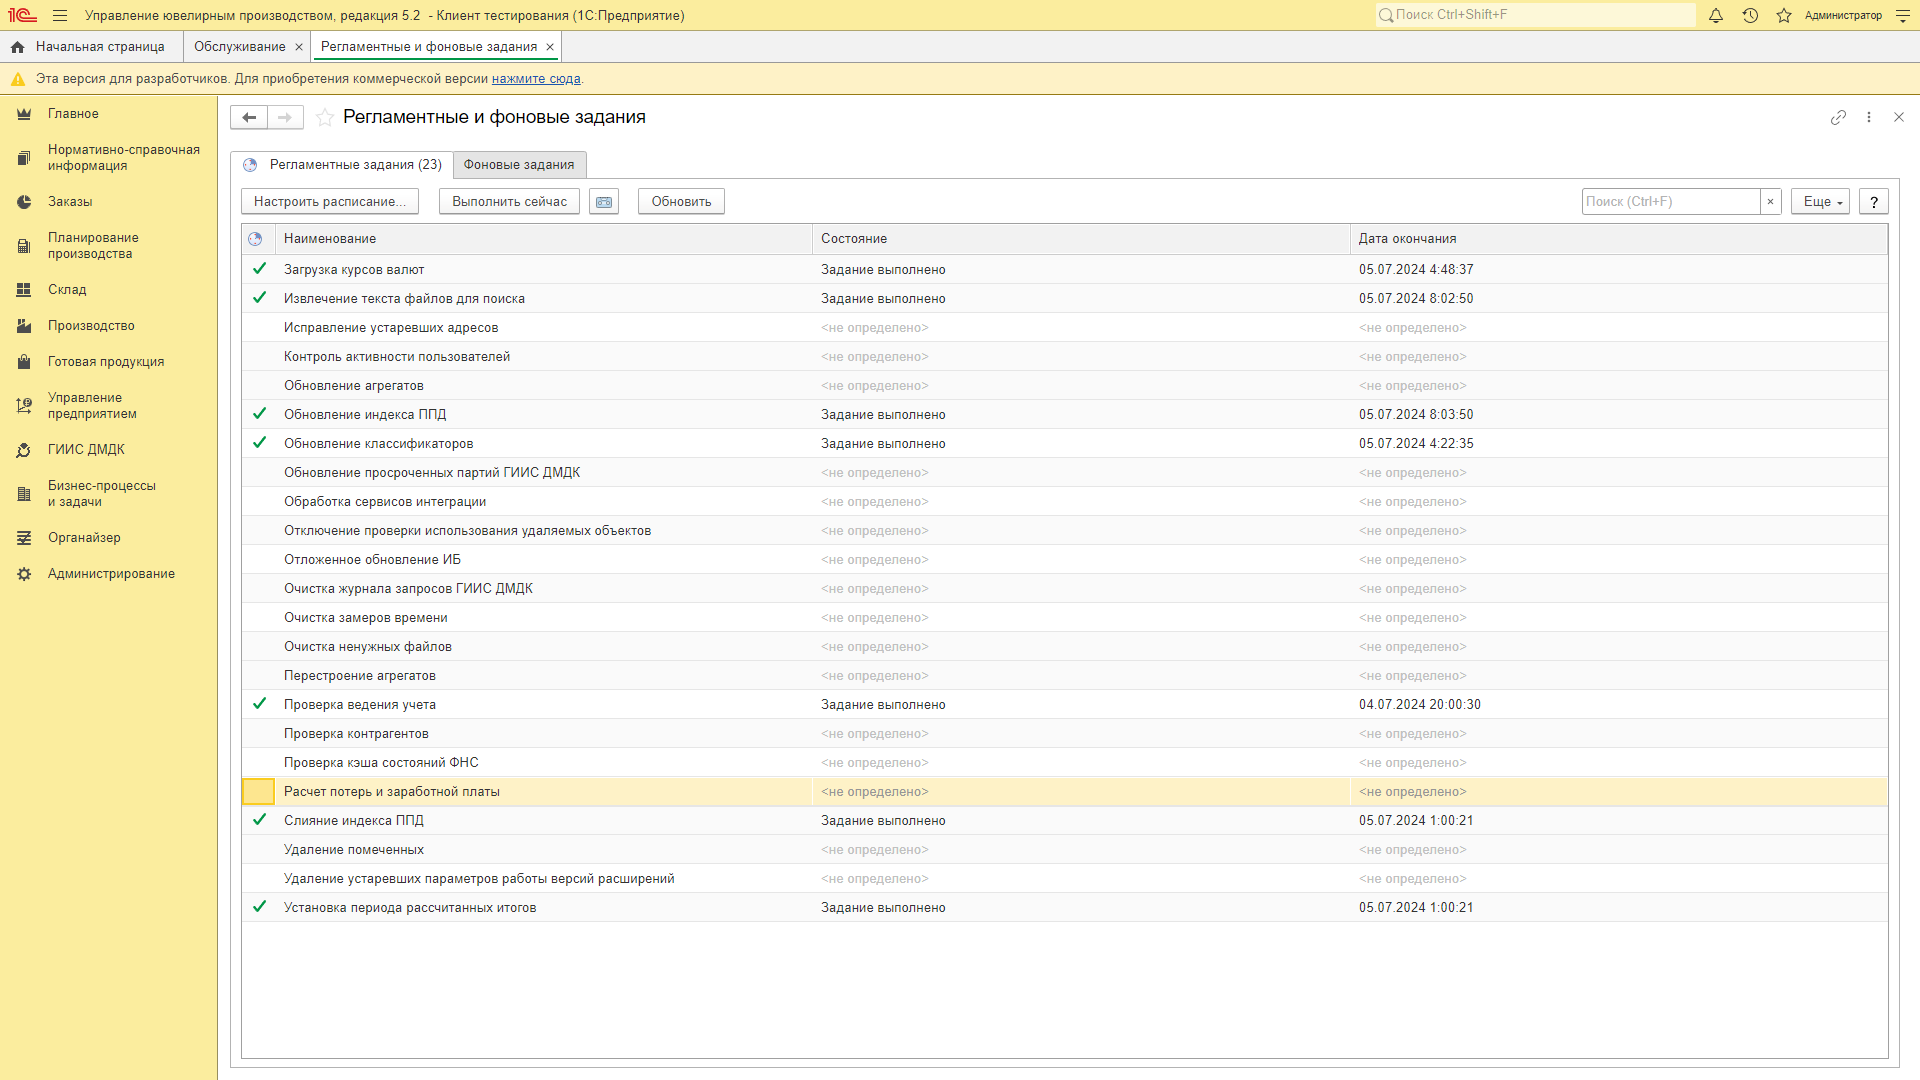Viewport: 1920px width, 1080px height.
Task: Open the Склад section
Action: point(108,290)
